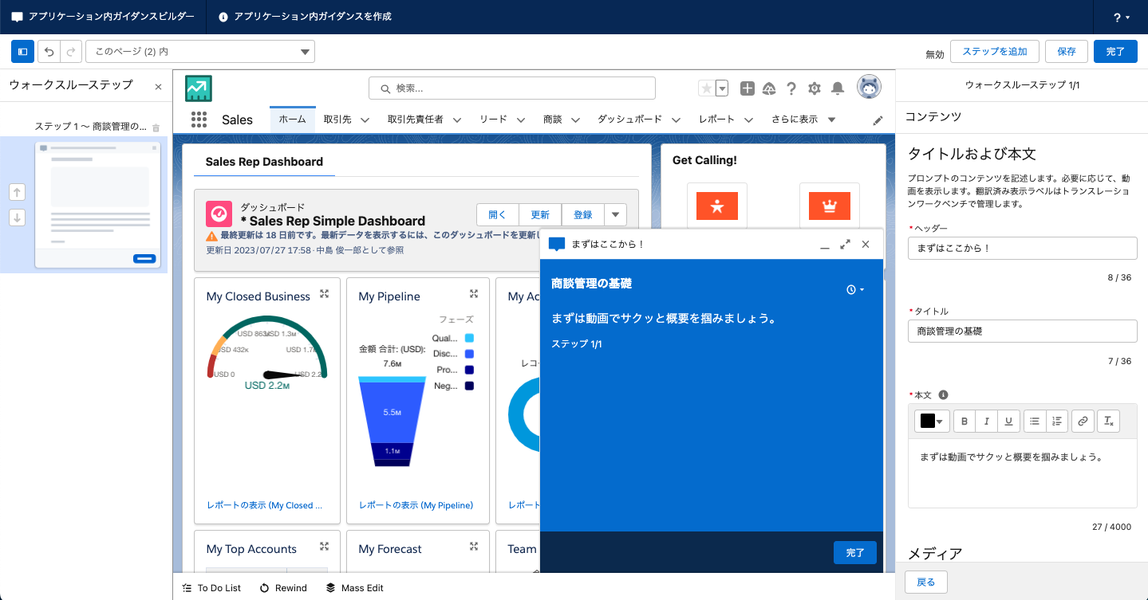
Task: Open the このページ (2) 内 dropdown
Action: tap(200, 51)
